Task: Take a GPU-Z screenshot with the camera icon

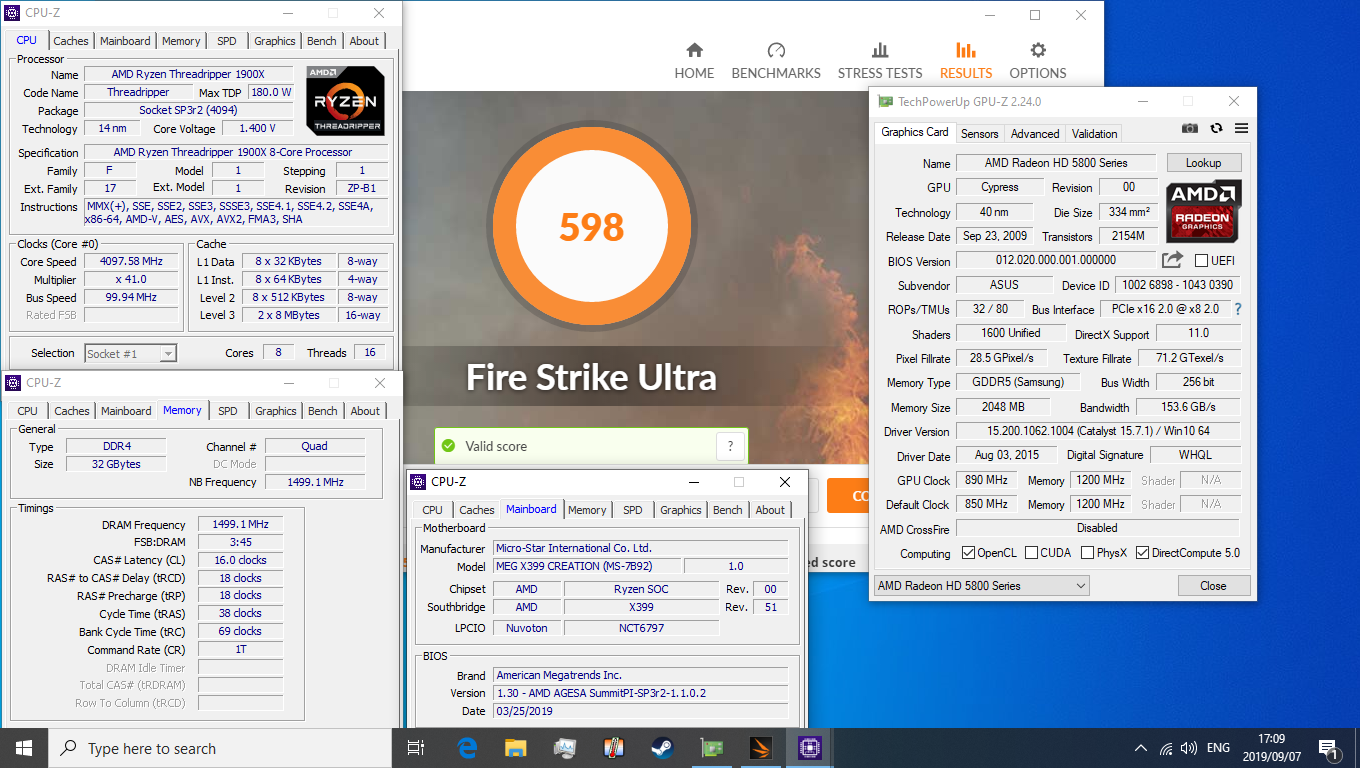Action: [1189, 128]
